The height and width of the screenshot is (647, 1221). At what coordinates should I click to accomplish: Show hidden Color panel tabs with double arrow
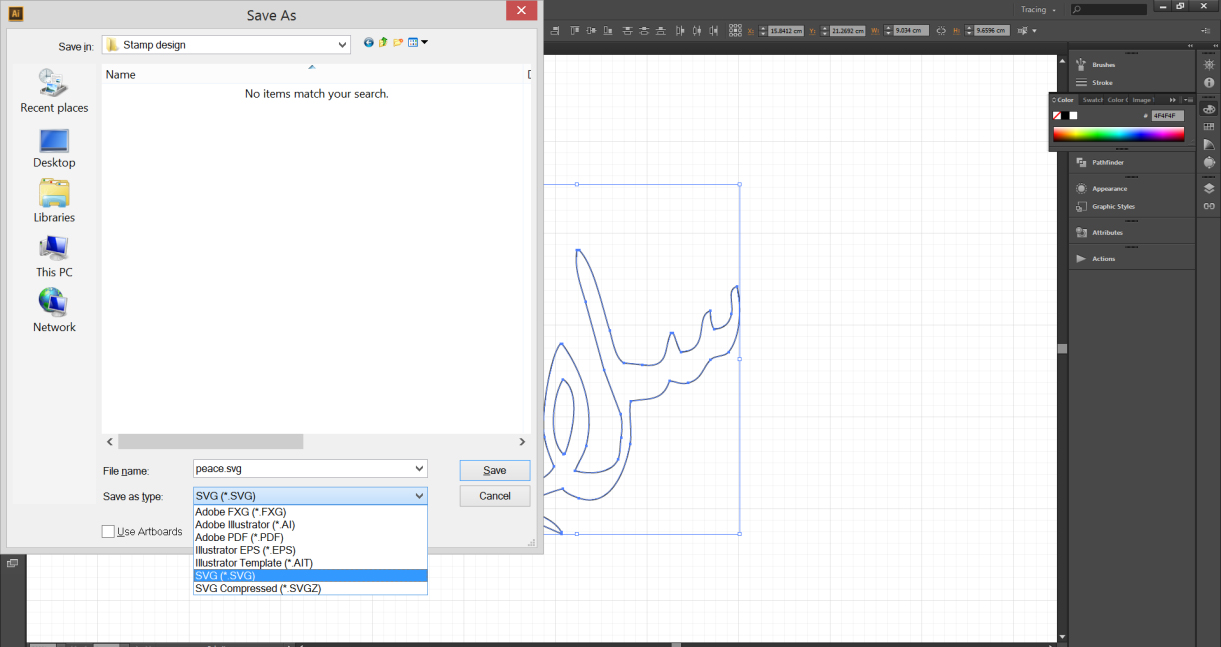click(1172, 100)
